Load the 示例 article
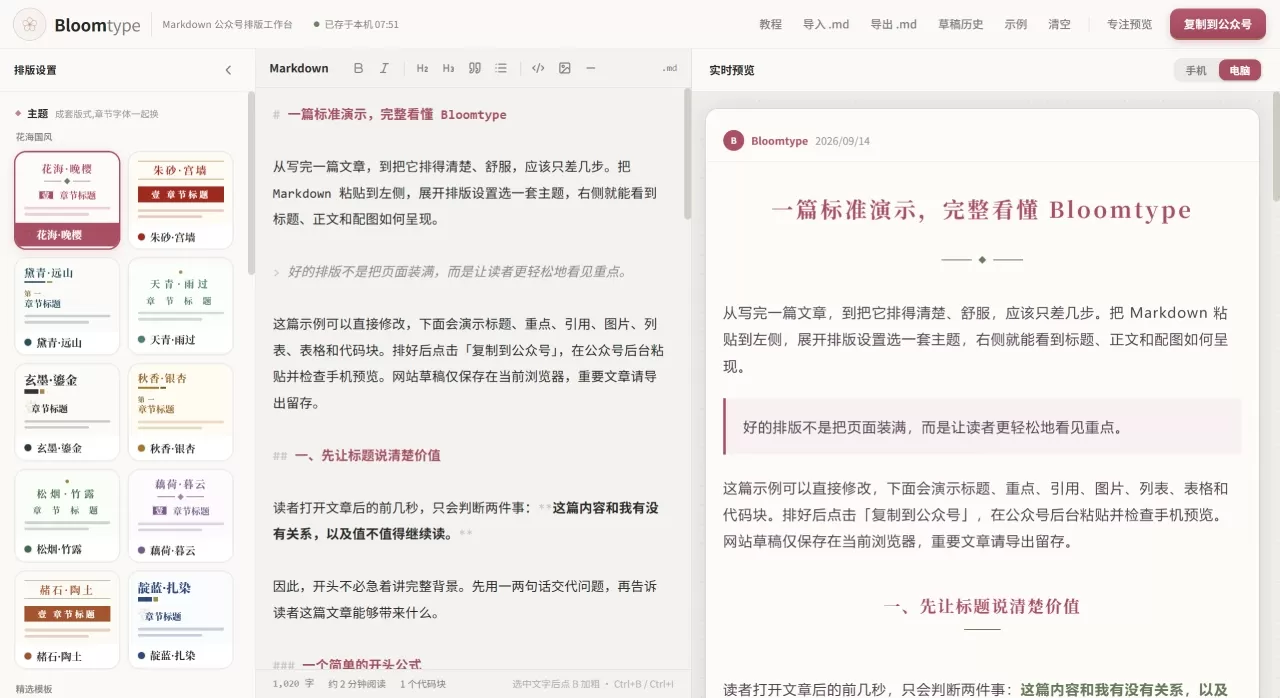This screenshot has height=698, width=1280. point(1016,24)
